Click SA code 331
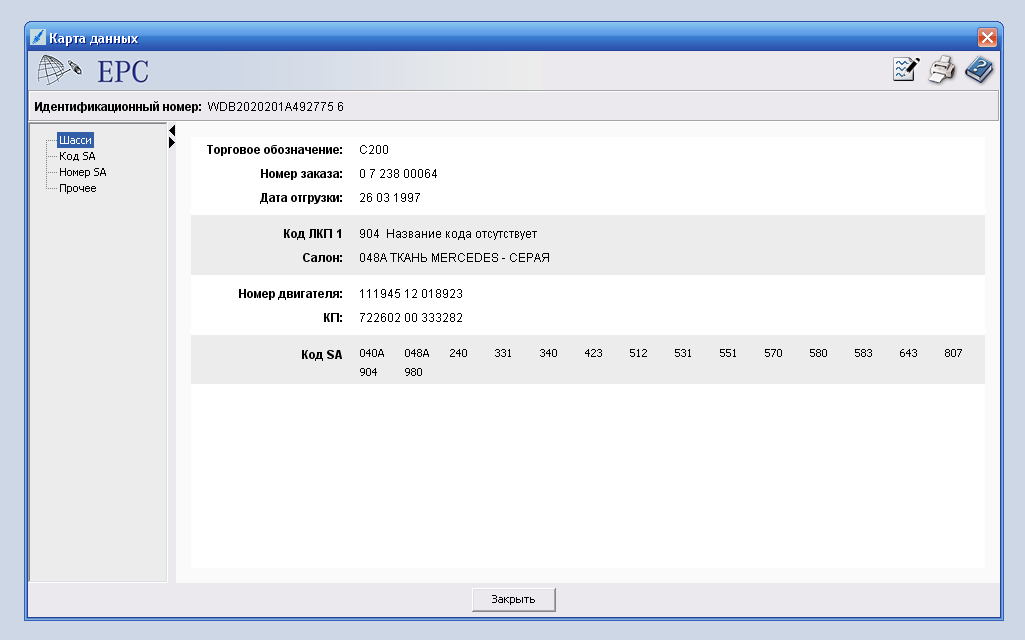 coord(503,353)
